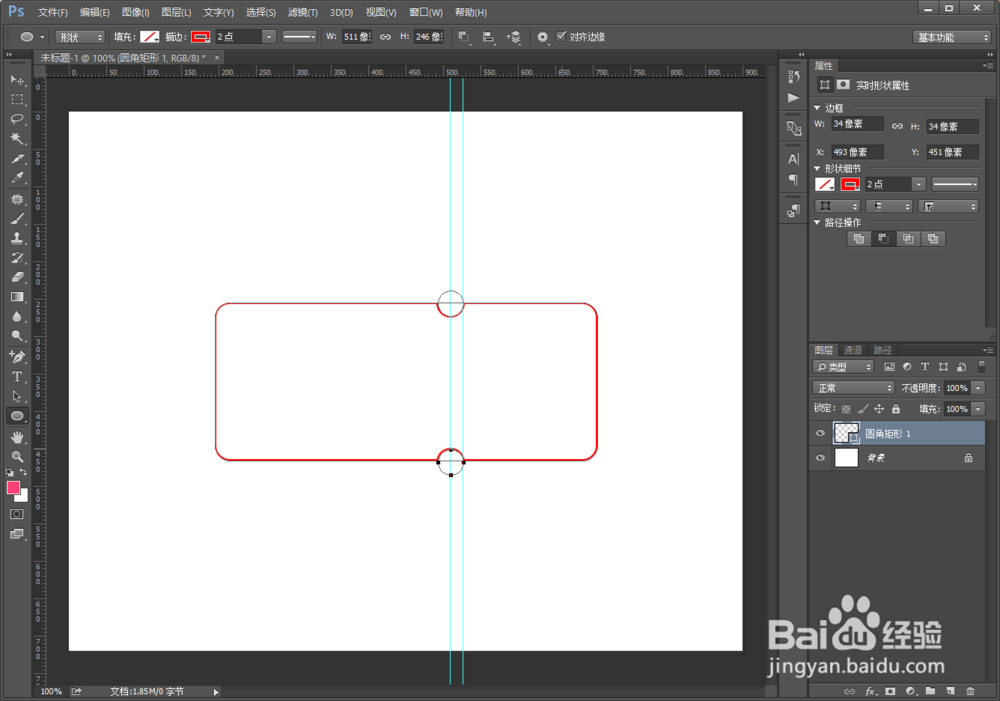
Task: Open the 滤镜(T) menu
Action: tap(302, 12)
